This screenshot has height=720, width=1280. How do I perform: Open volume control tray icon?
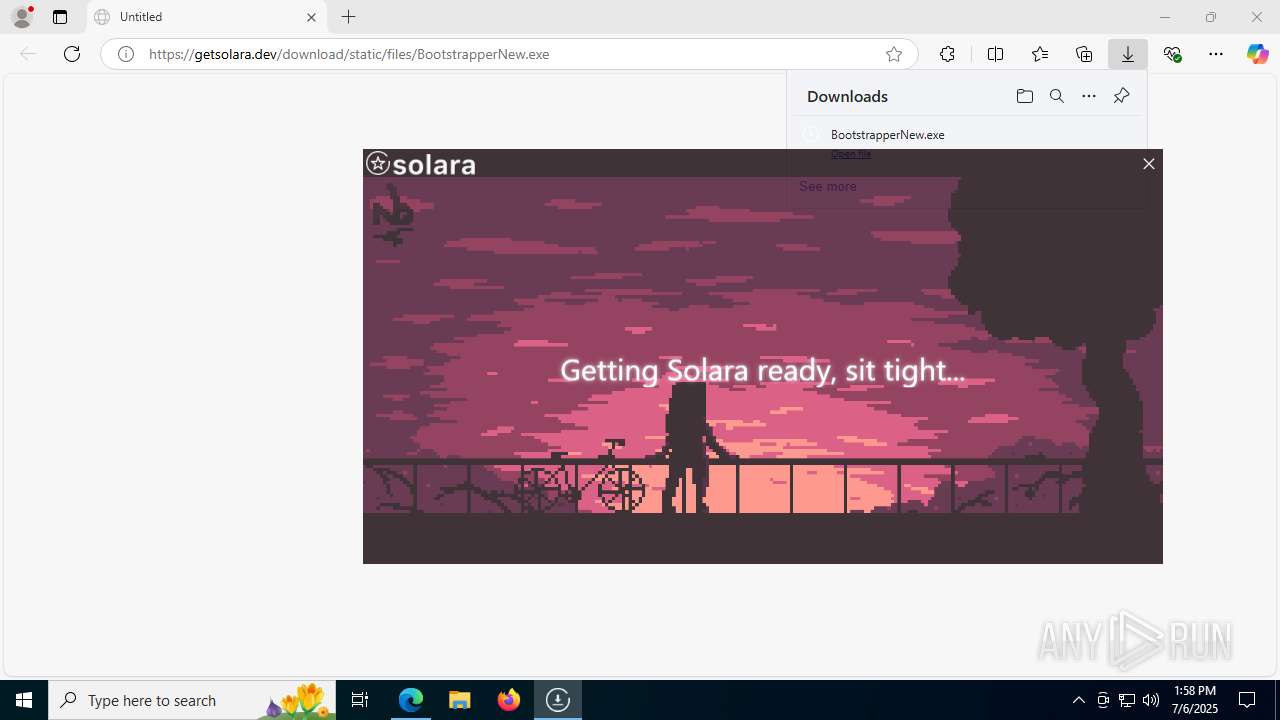[1151, 700]
